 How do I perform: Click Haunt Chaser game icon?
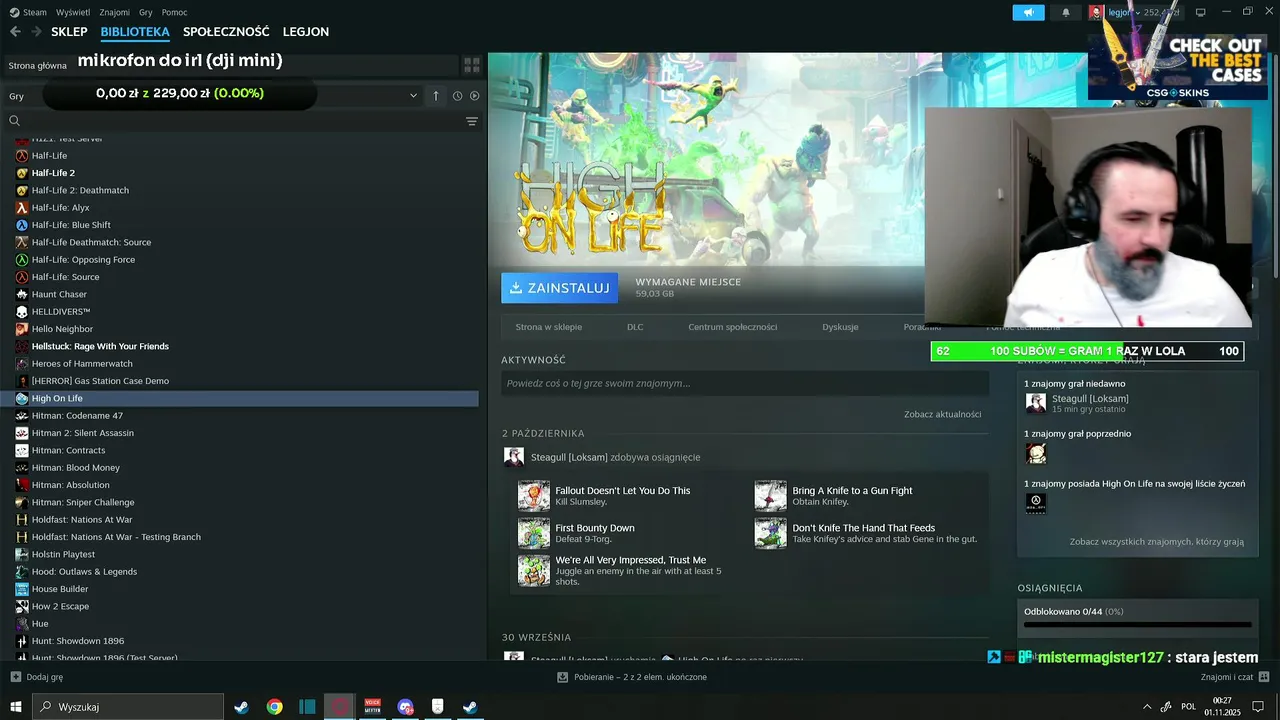click(x=22, y=294)
